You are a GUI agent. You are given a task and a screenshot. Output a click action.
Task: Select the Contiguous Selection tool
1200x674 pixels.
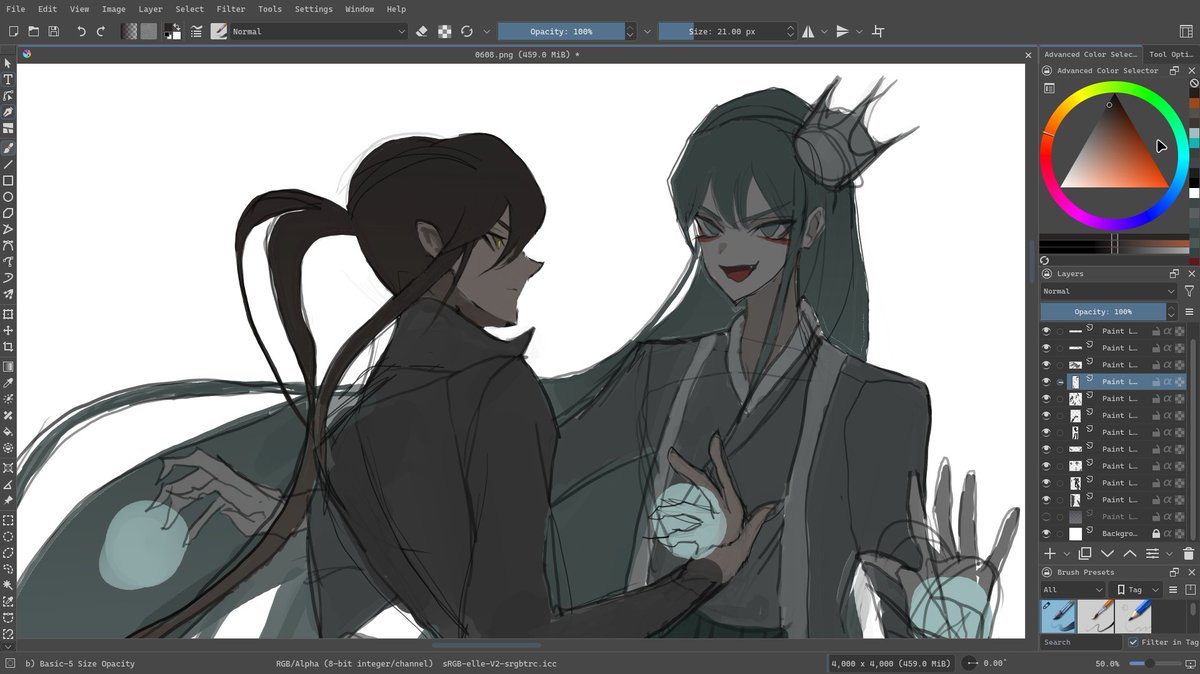tap(8, 584)
